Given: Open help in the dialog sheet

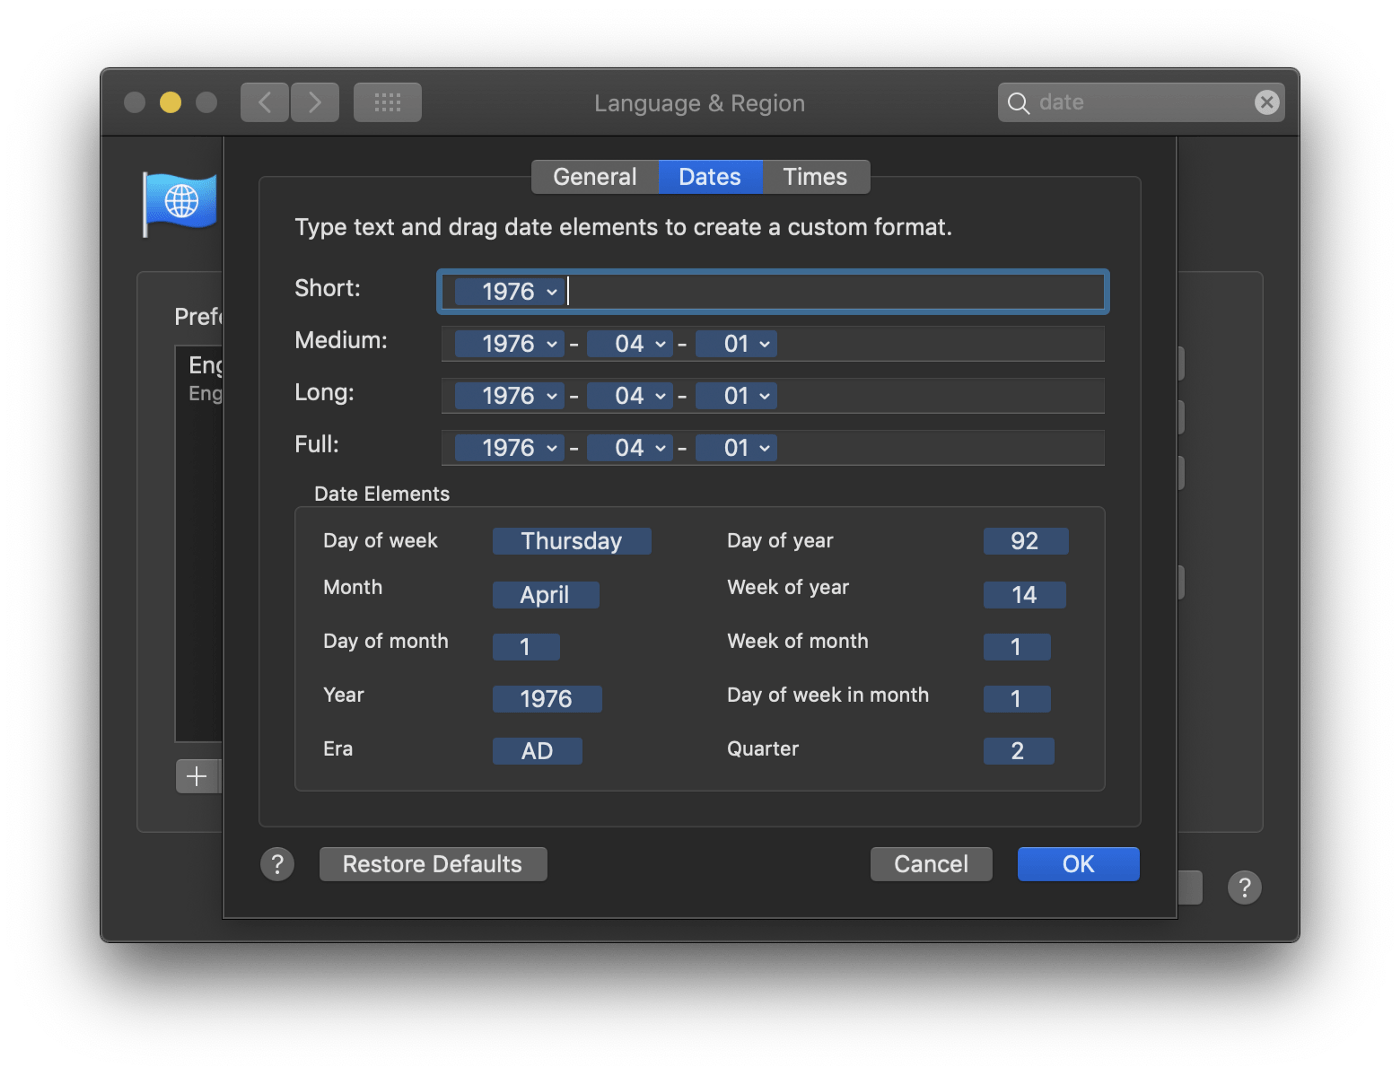Looking at the screenshot, I should [277, 864].
